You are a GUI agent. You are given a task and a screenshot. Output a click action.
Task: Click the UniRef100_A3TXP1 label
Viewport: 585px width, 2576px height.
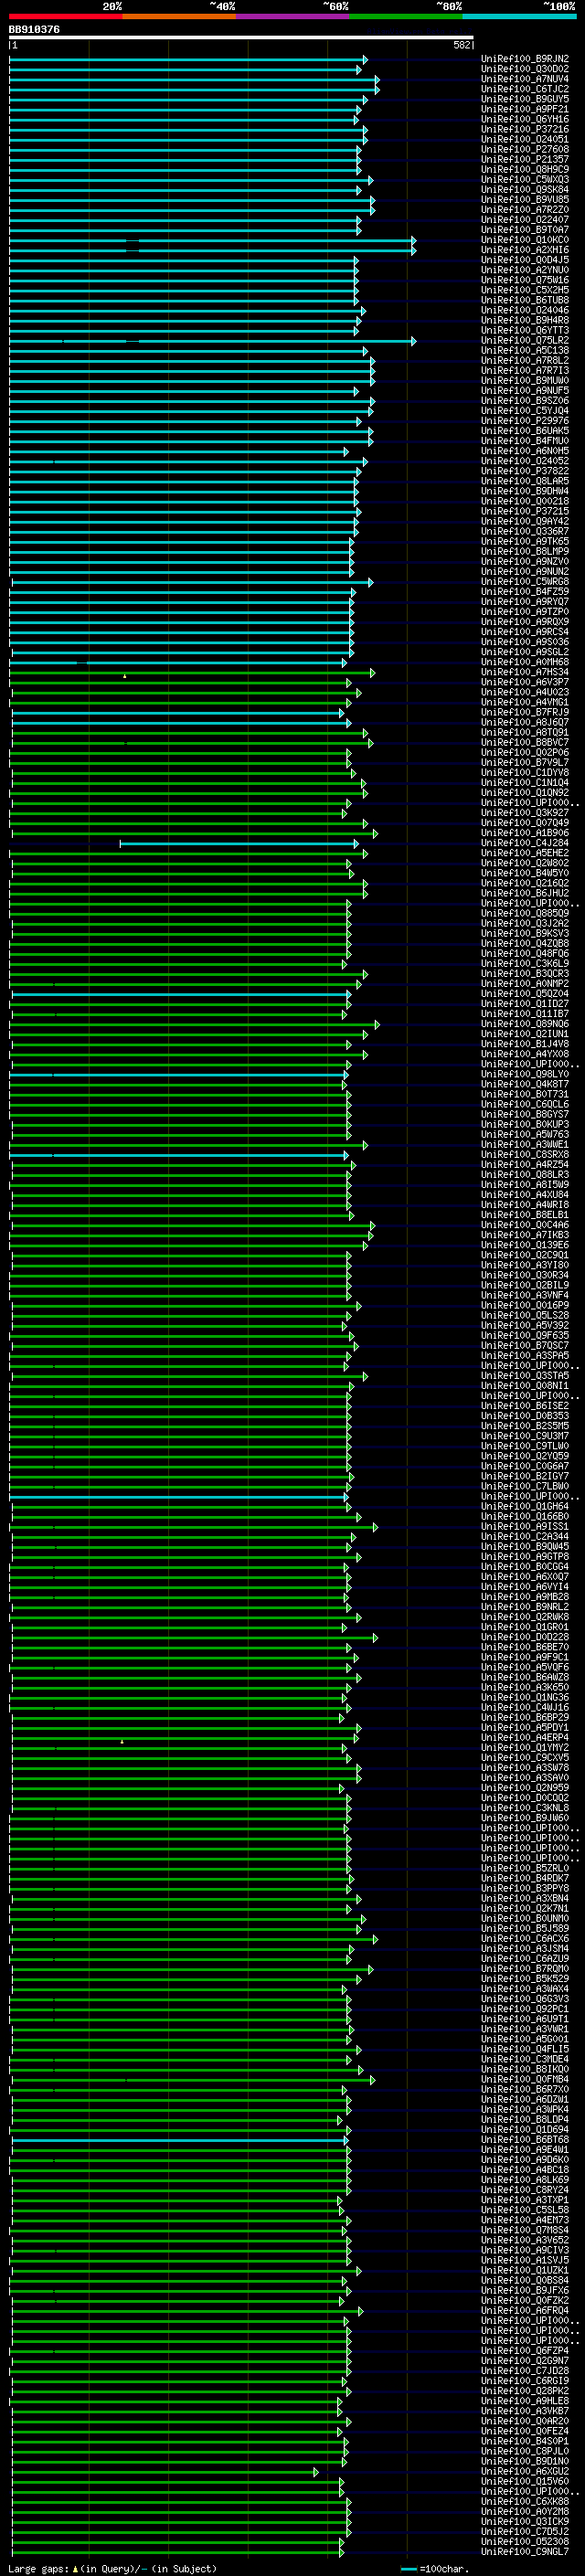click(525, 2199)
